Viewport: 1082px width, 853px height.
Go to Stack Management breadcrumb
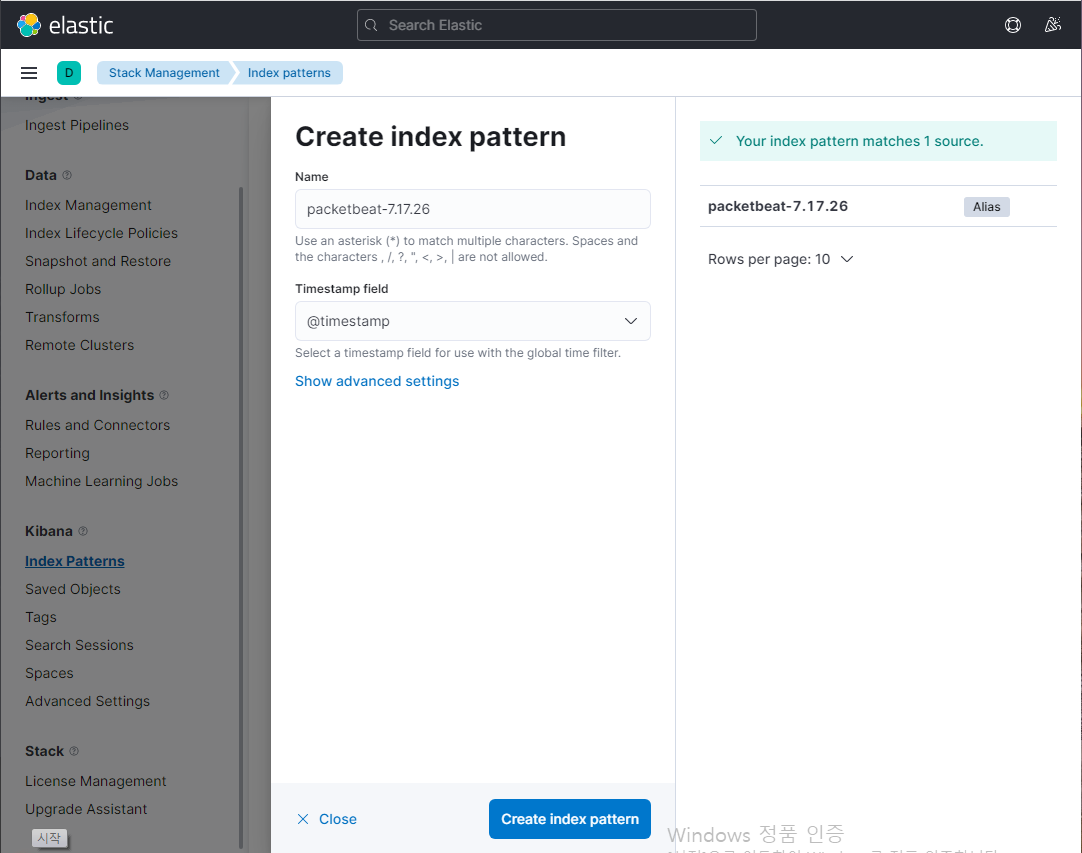click(164, 72)
